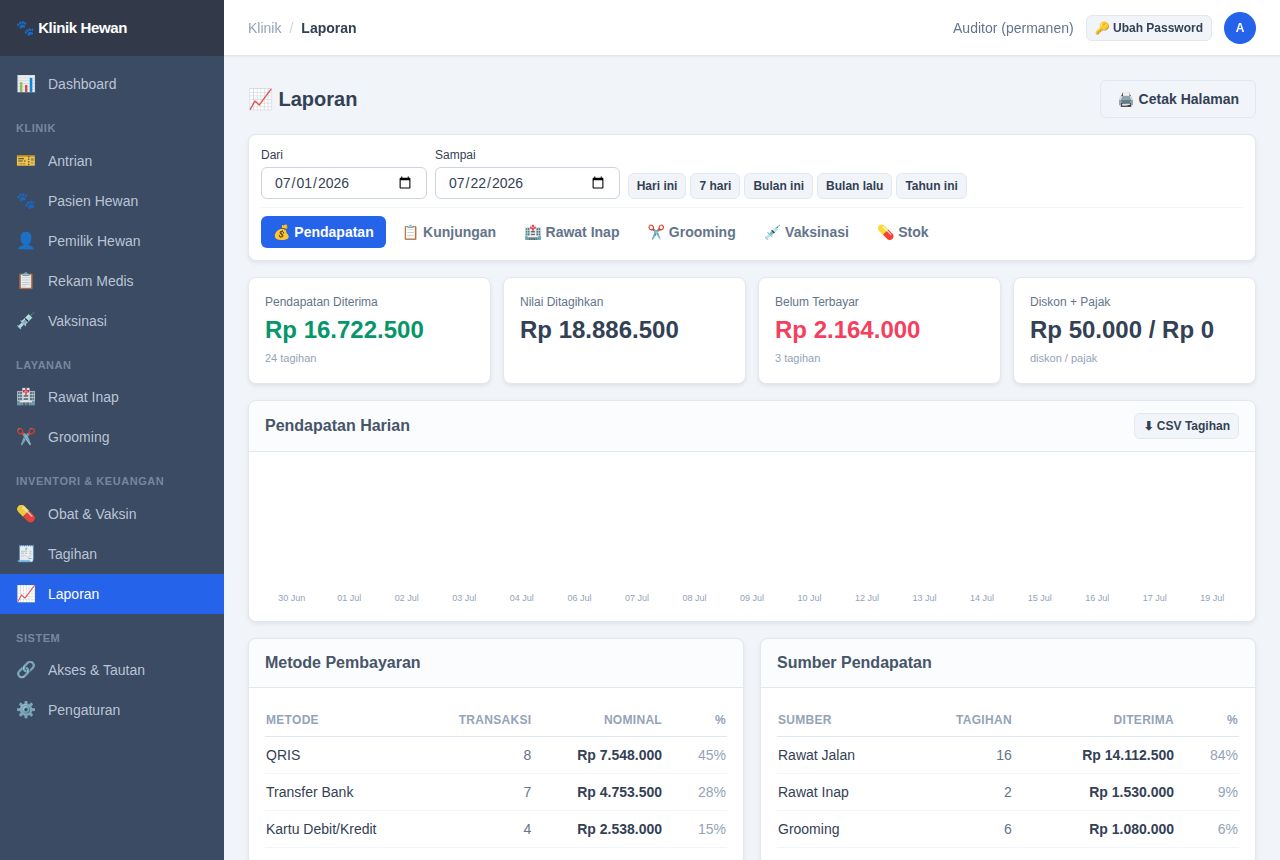Click the Rawat Inap hospital icon in sidebar
Screen dimensions: 1280x860
(26, 397)
